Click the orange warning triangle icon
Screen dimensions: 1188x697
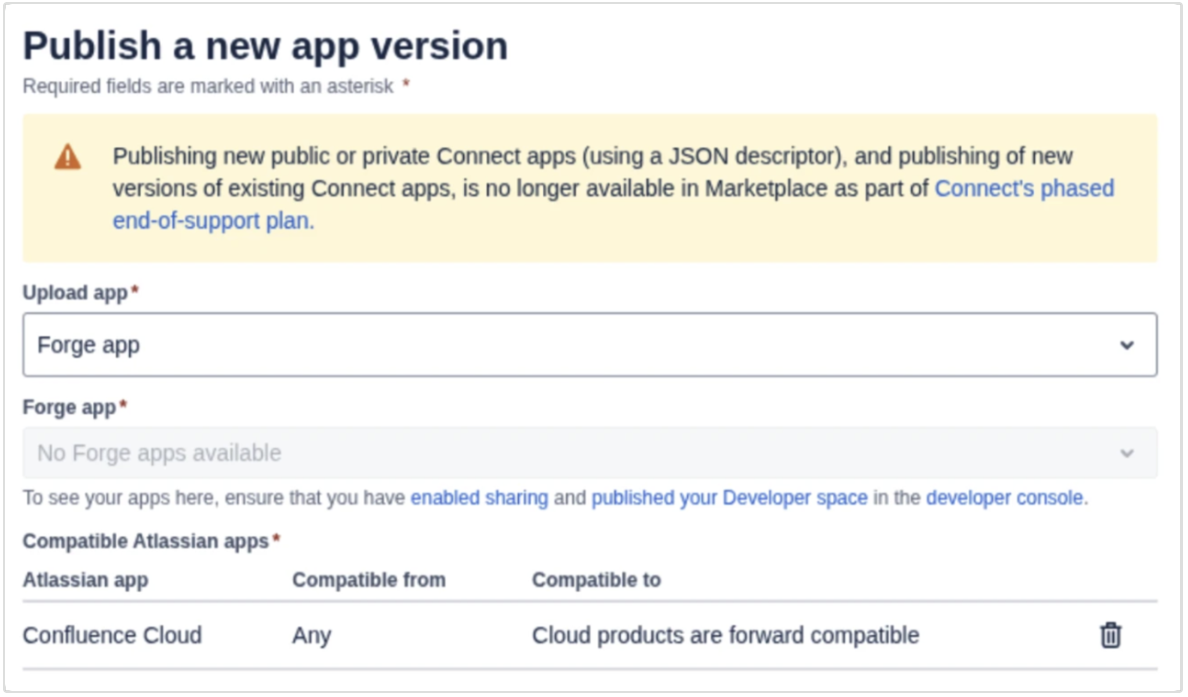click(x=67, y=157)
